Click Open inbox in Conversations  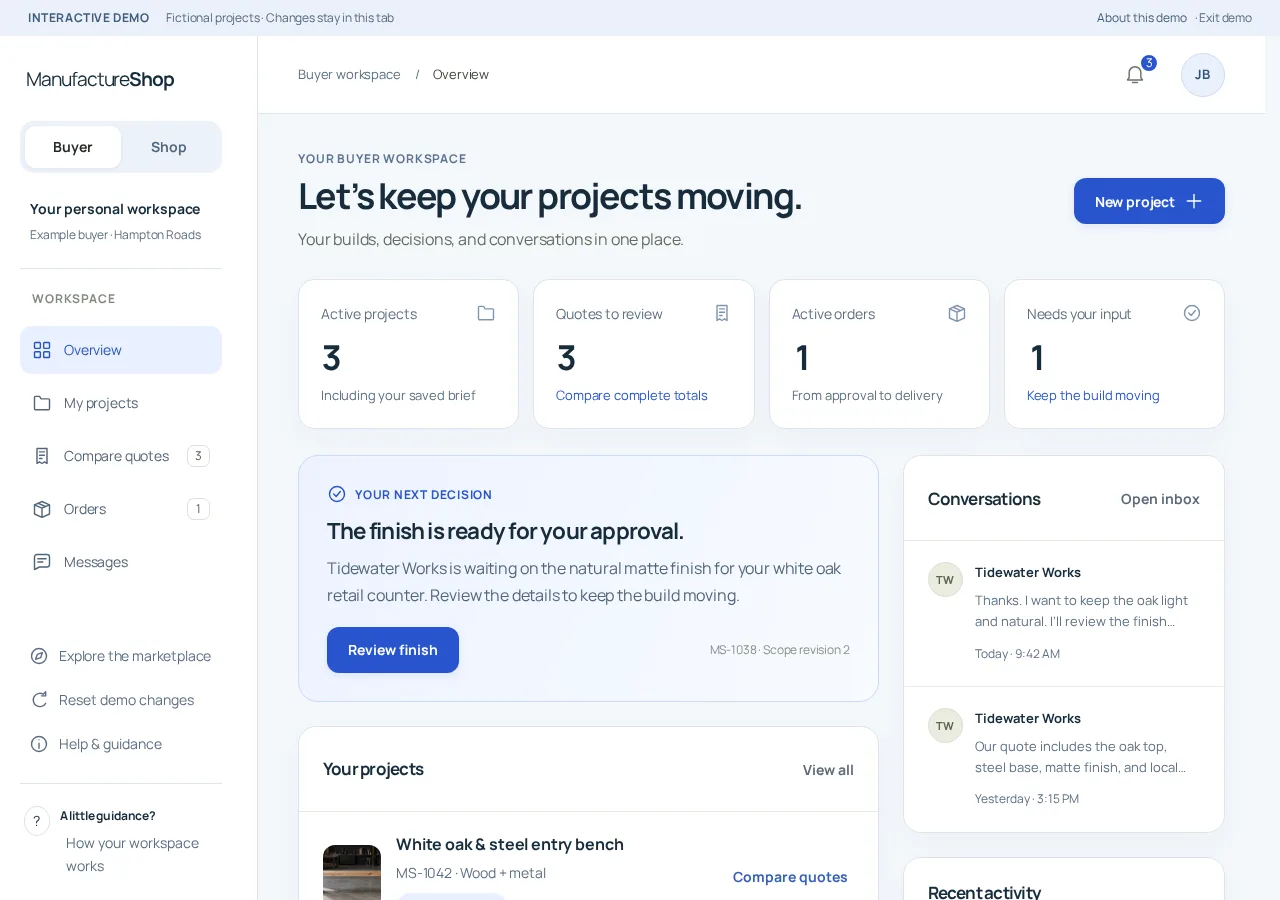click(1160, 499)
